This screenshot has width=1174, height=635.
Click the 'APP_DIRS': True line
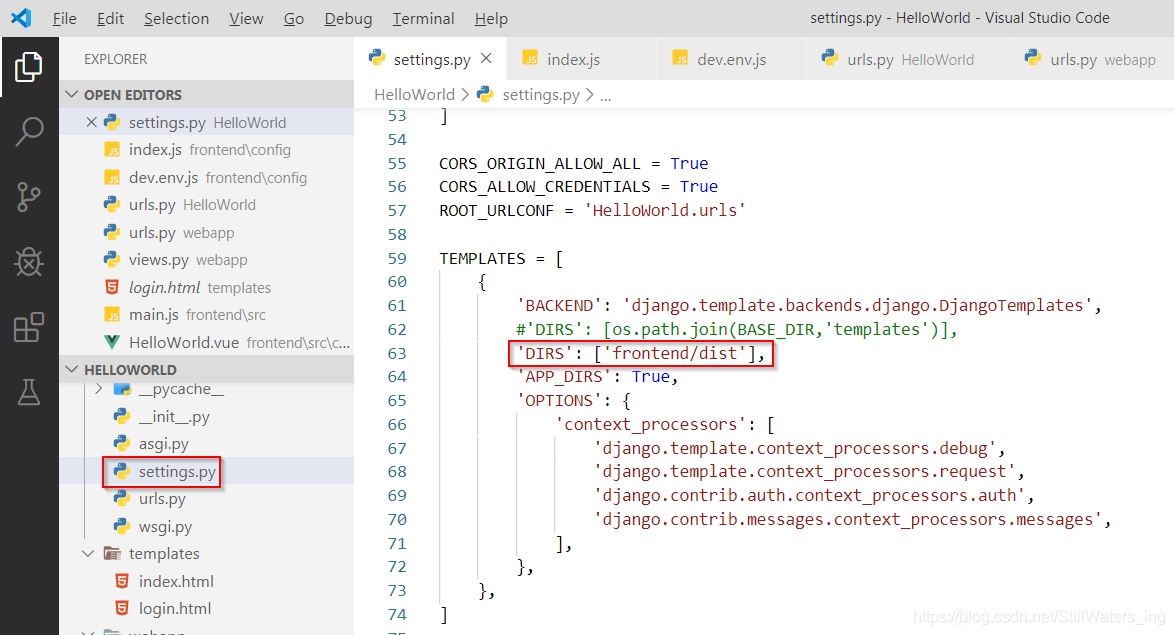tap(597, 377)
